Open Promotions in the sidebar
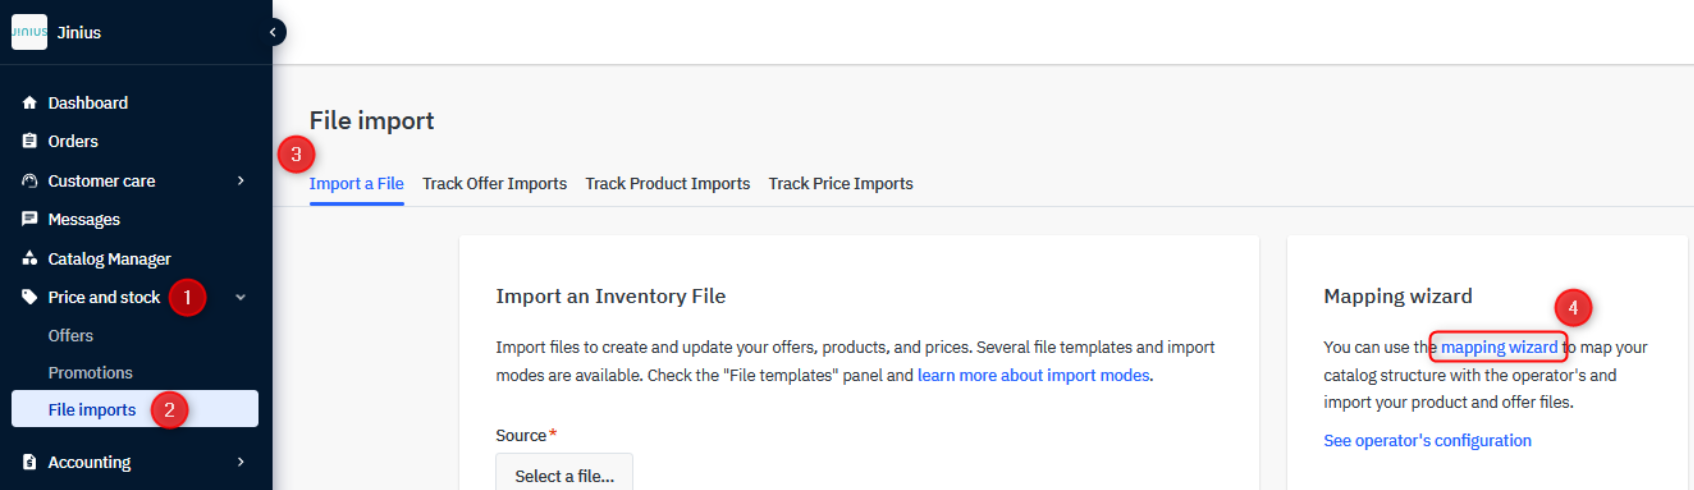The height and width of the screenshot is (490, 1694). pyautogui.click(x=90, y=373)
